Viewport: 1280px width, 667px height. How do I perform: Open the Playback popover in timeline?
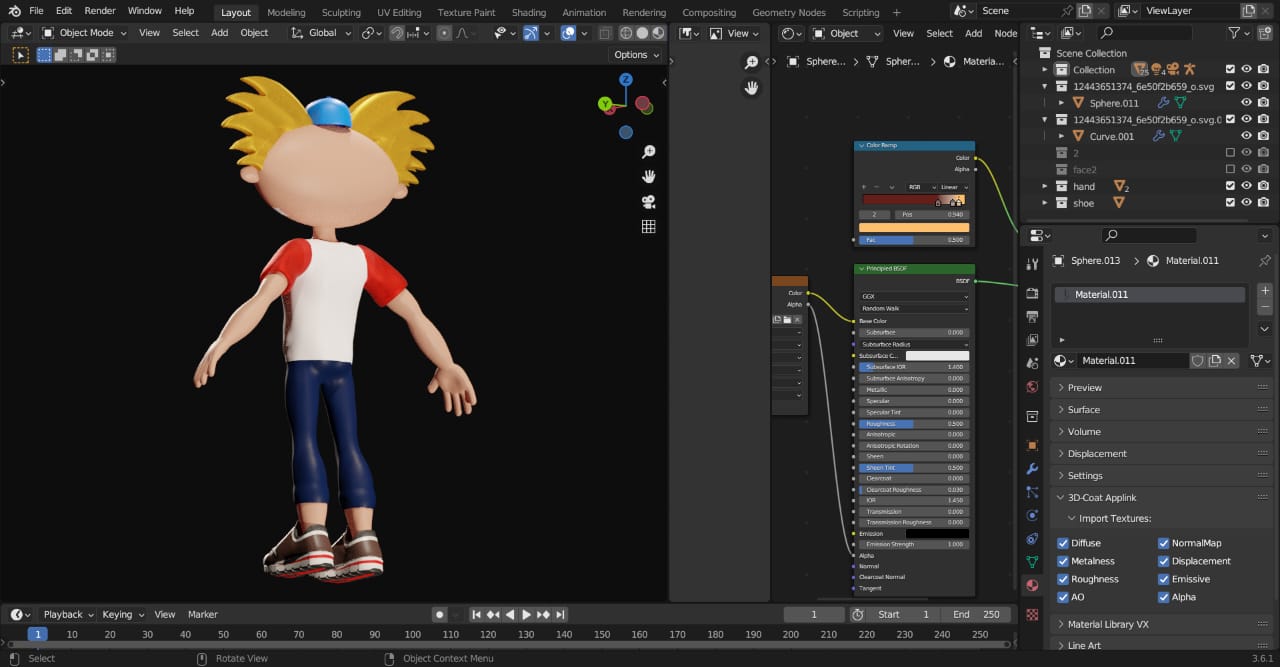(x=68, y=614)
